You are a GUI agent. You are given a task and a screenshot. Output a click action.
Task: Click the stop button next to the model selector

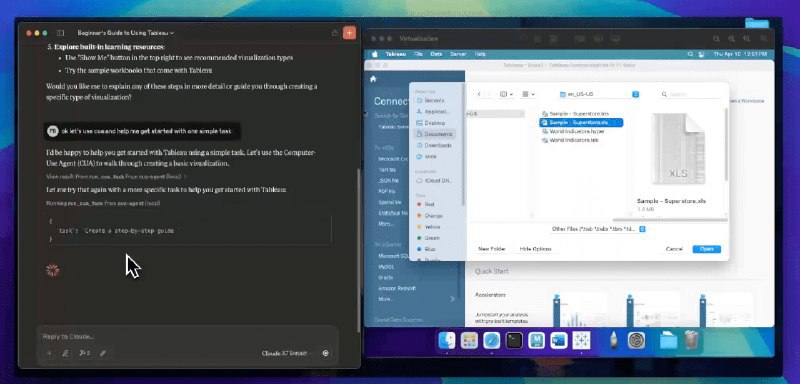pos(326,353)
